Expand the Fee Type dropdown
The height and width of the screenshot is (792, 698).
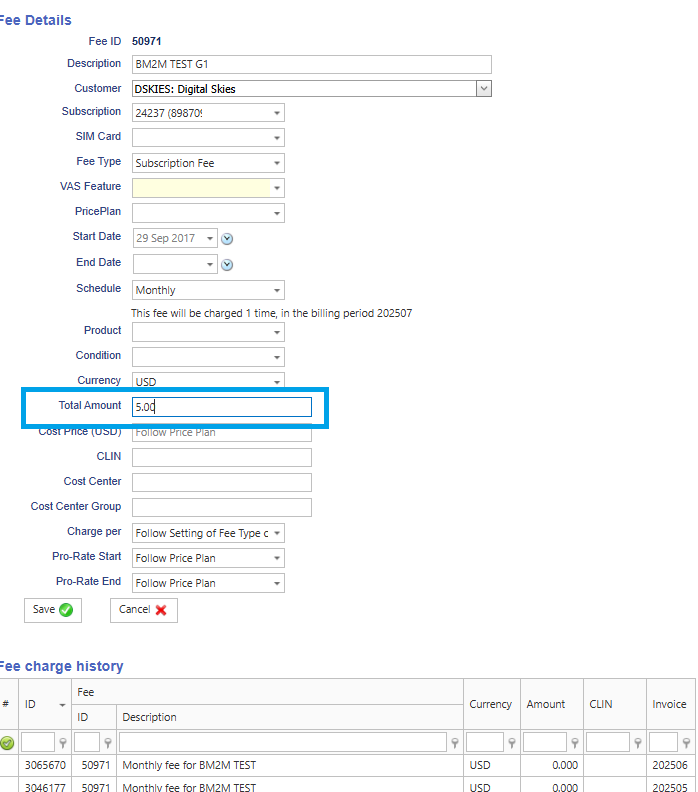pos(276,163)
